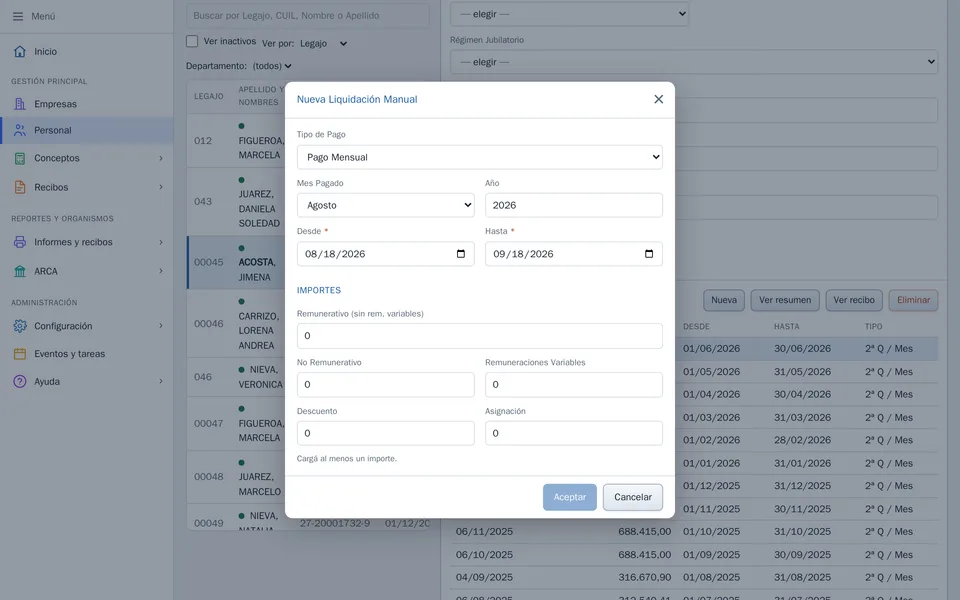Click the Eventos y tareas calendar icon
Image resolution: width=960 pixels, height=600 pixels.
tap(20, 354)
